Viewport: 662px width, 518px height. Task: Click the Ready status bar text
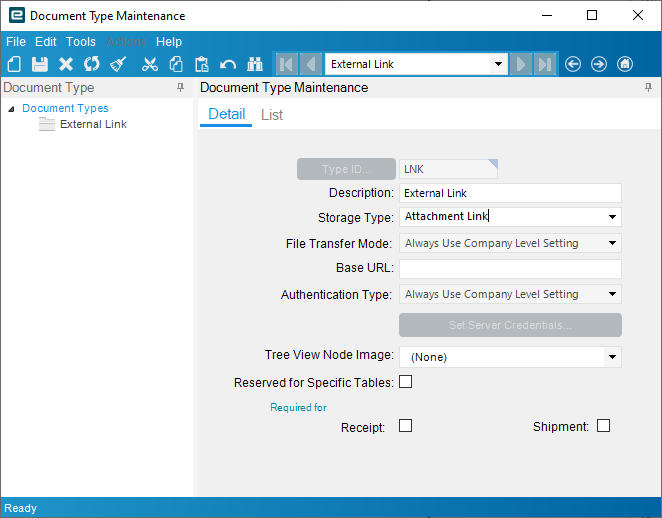point(20,508)
